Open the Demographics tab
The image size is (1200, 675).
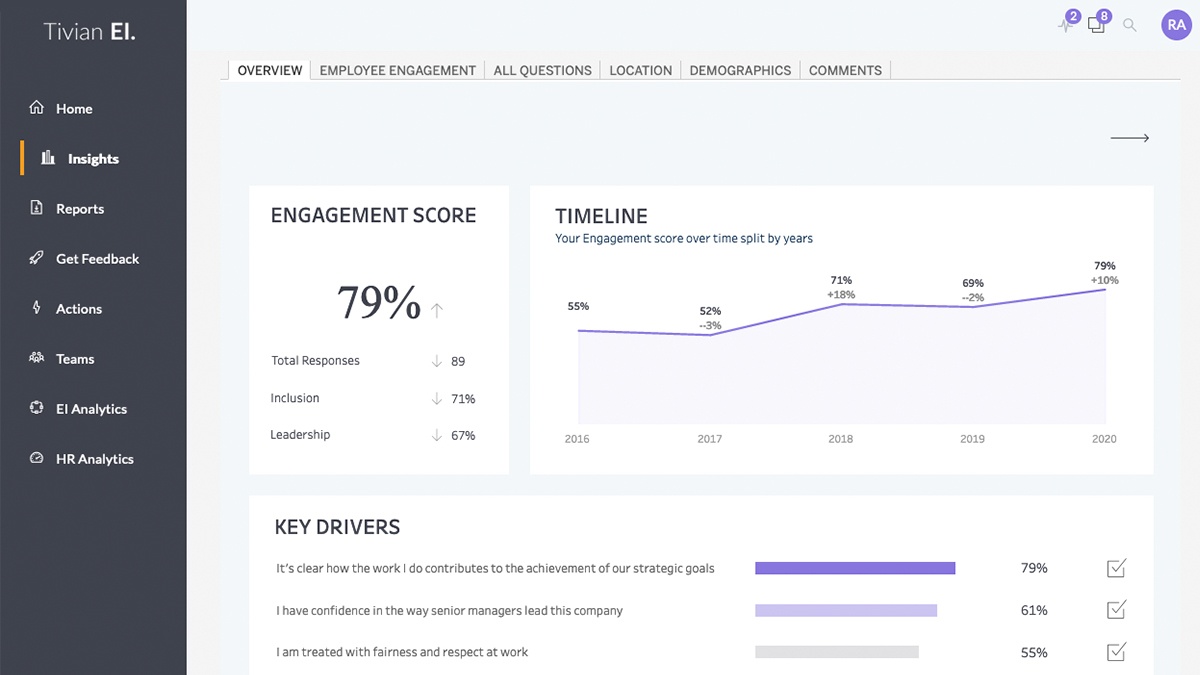tap(740, 70)
